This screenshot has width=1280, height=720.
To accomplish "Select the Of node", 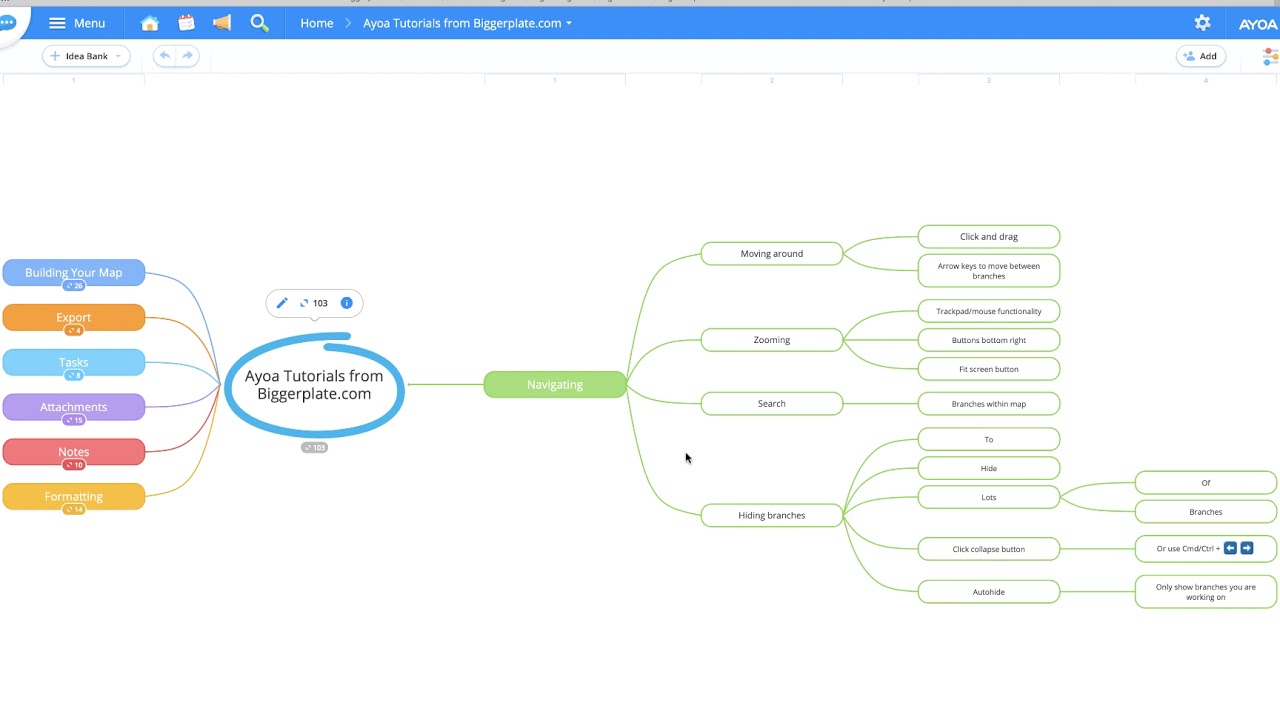I will tap(1206, 483).
